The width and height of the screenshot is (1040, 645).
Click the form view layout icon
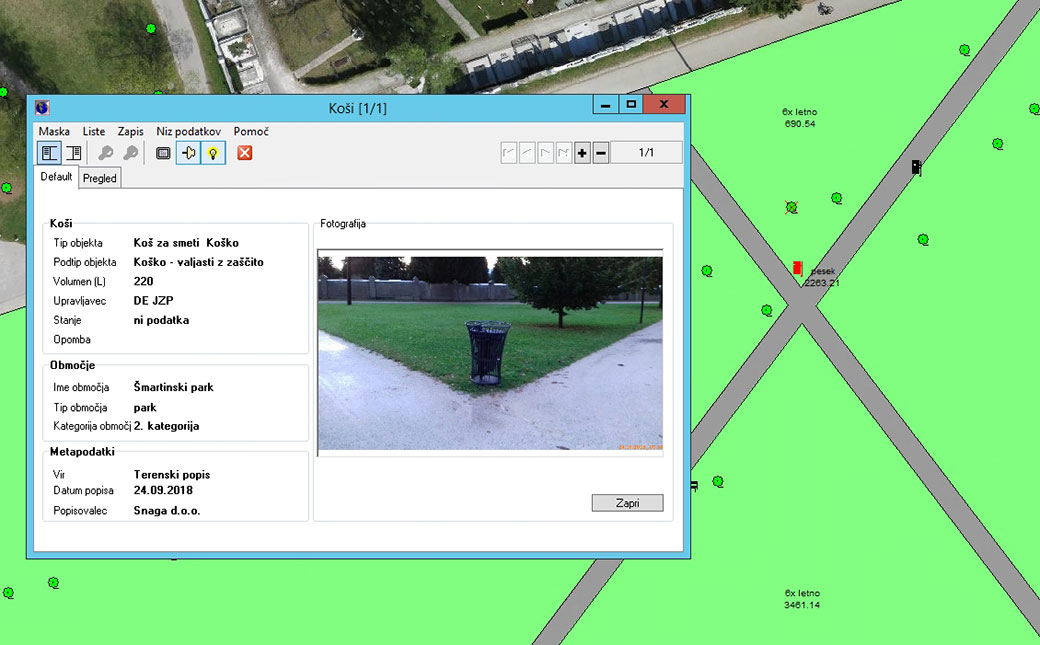click(x=48, y=153)
